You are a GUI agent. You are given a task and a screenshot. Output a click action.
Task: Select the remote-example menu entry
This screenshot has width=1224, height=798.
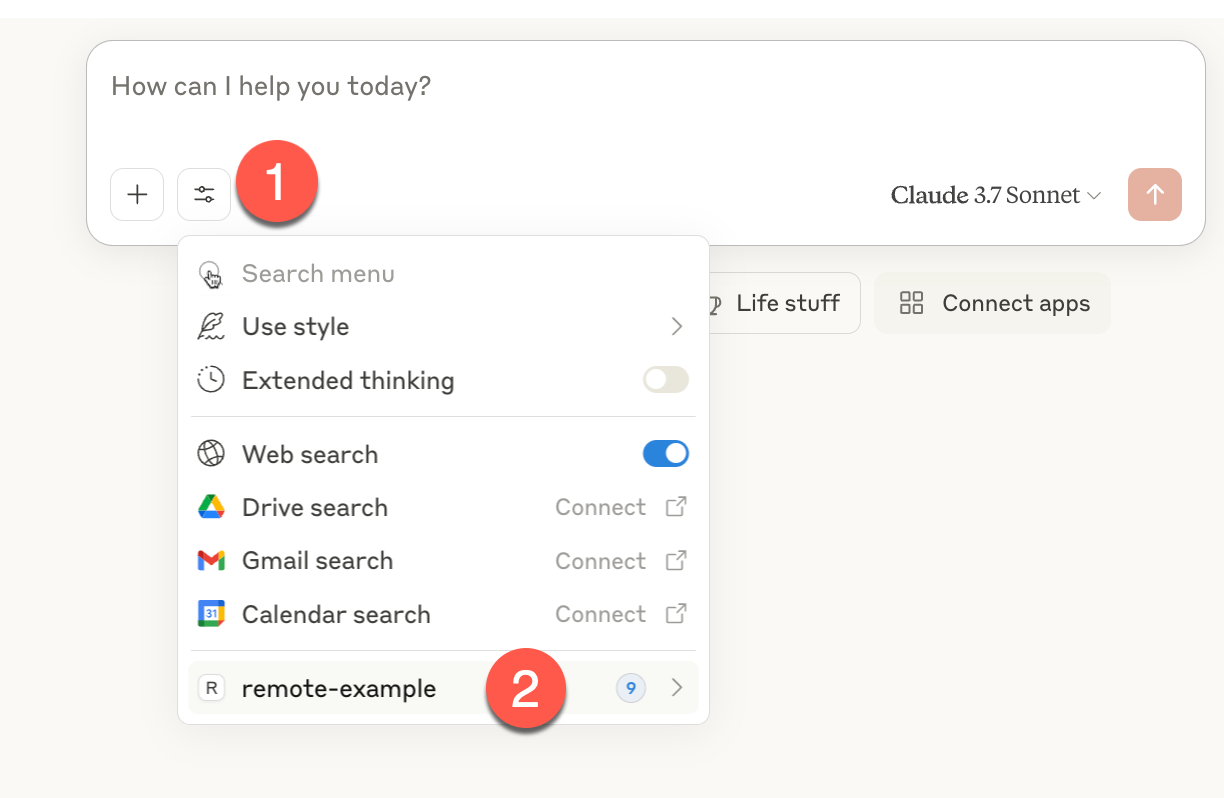pos(339,688)
